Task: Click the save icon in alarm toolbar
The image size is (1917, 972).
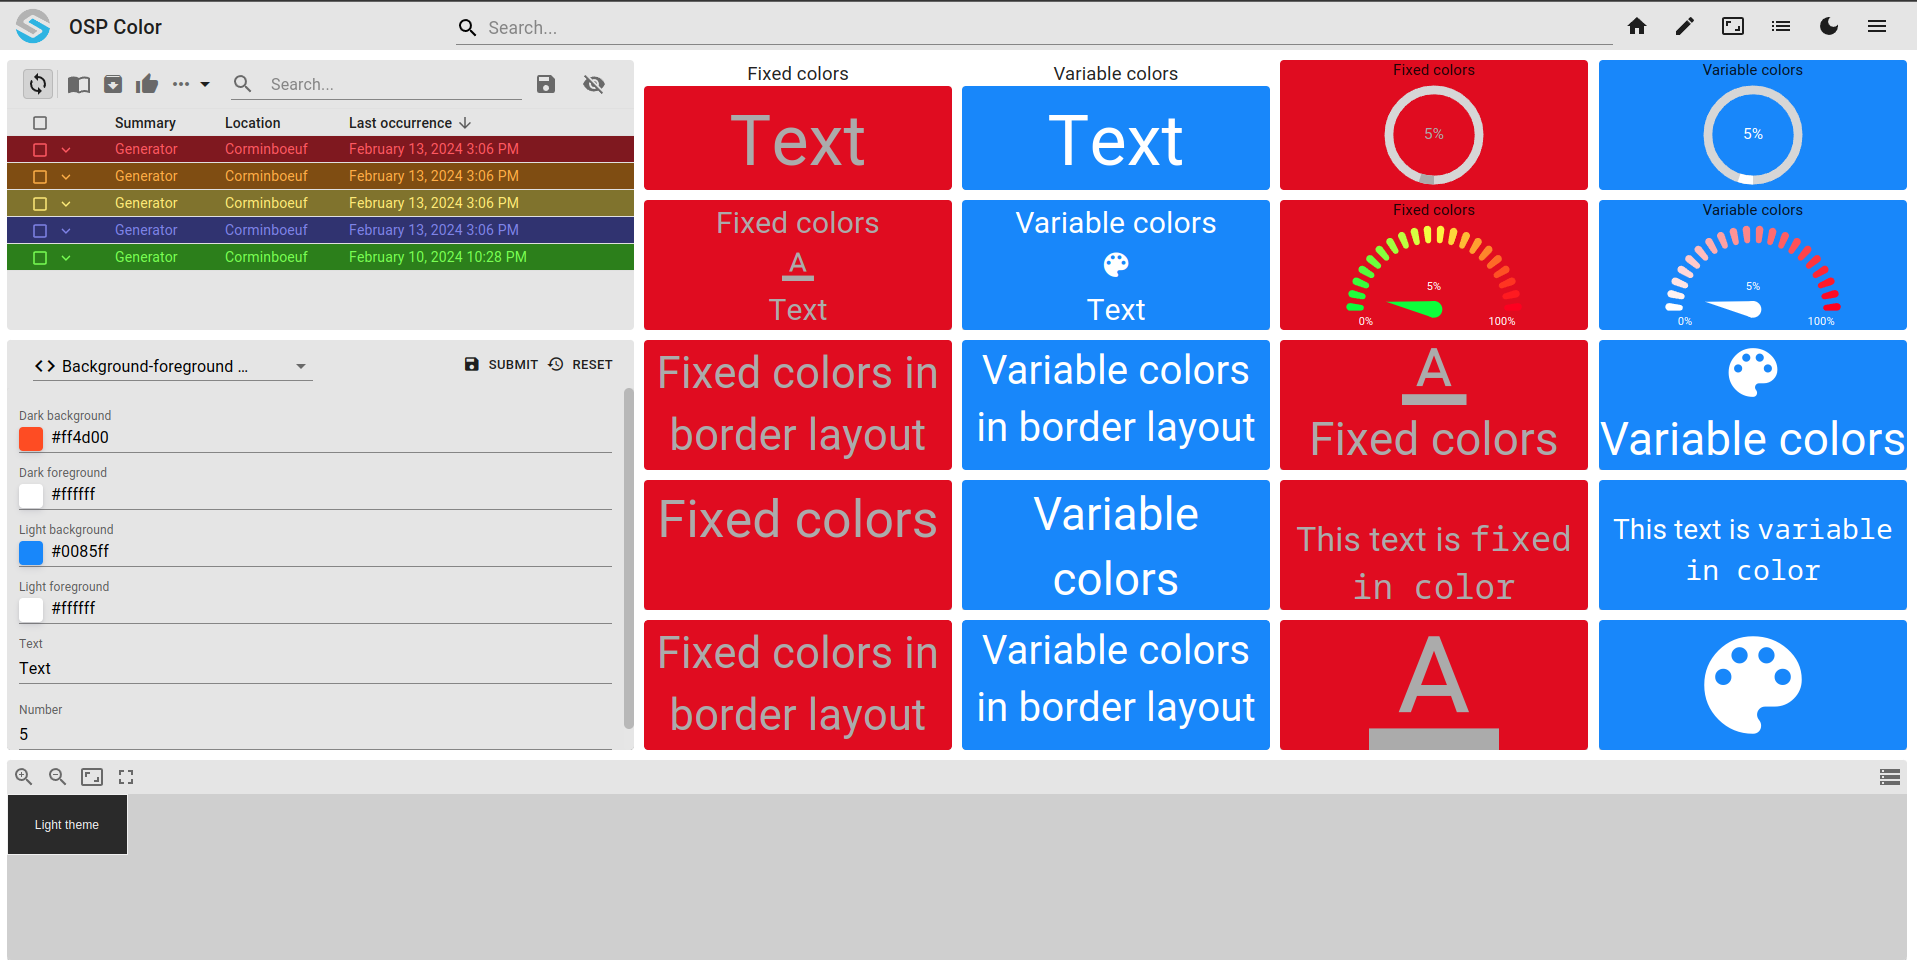Action: tap(546, 84)
